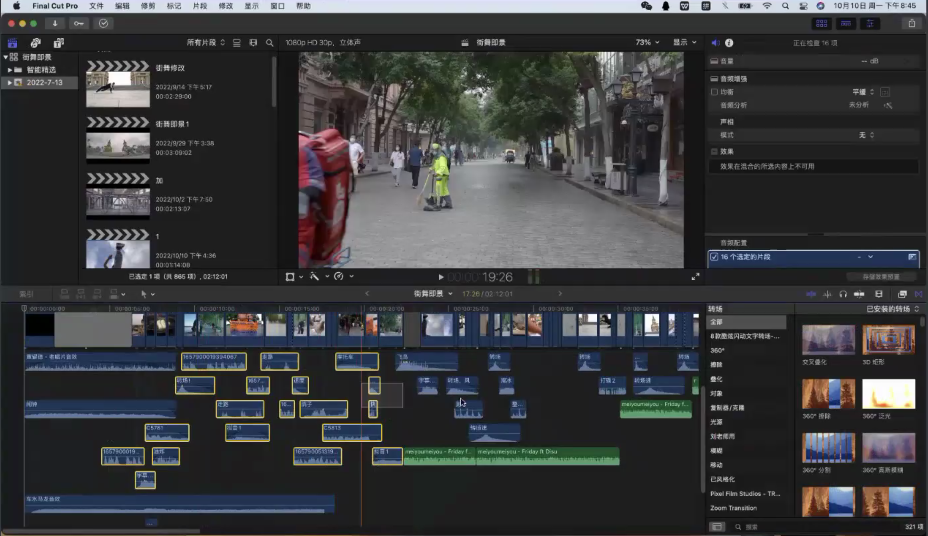Open clip appearance filmstrip options in browser
Viewport: 928px width, 536px height.
point(253,43)
